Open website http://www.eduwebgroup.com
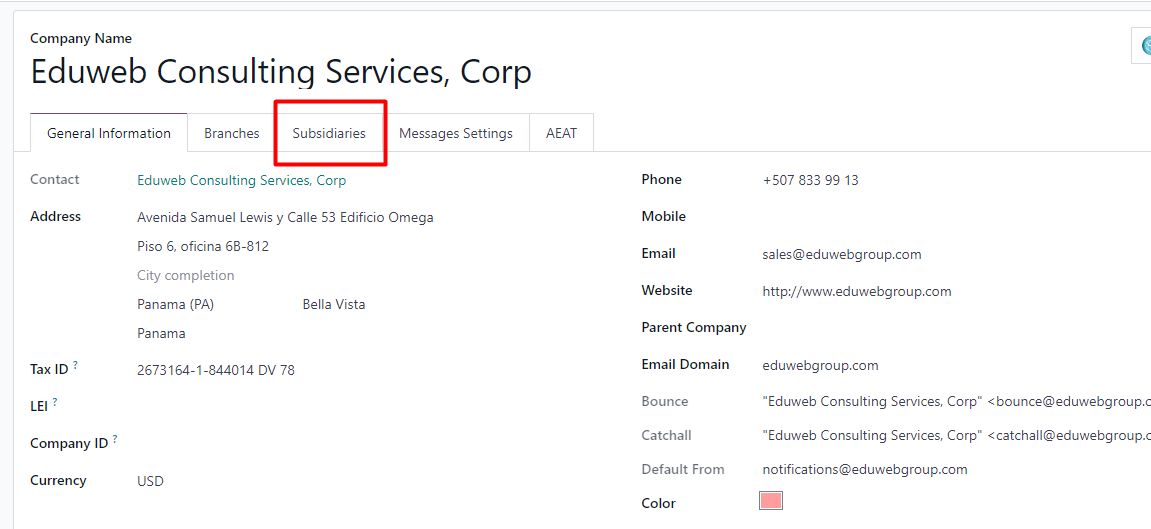This screenshot has width=1151, height=529. click(x=857, y=291)
